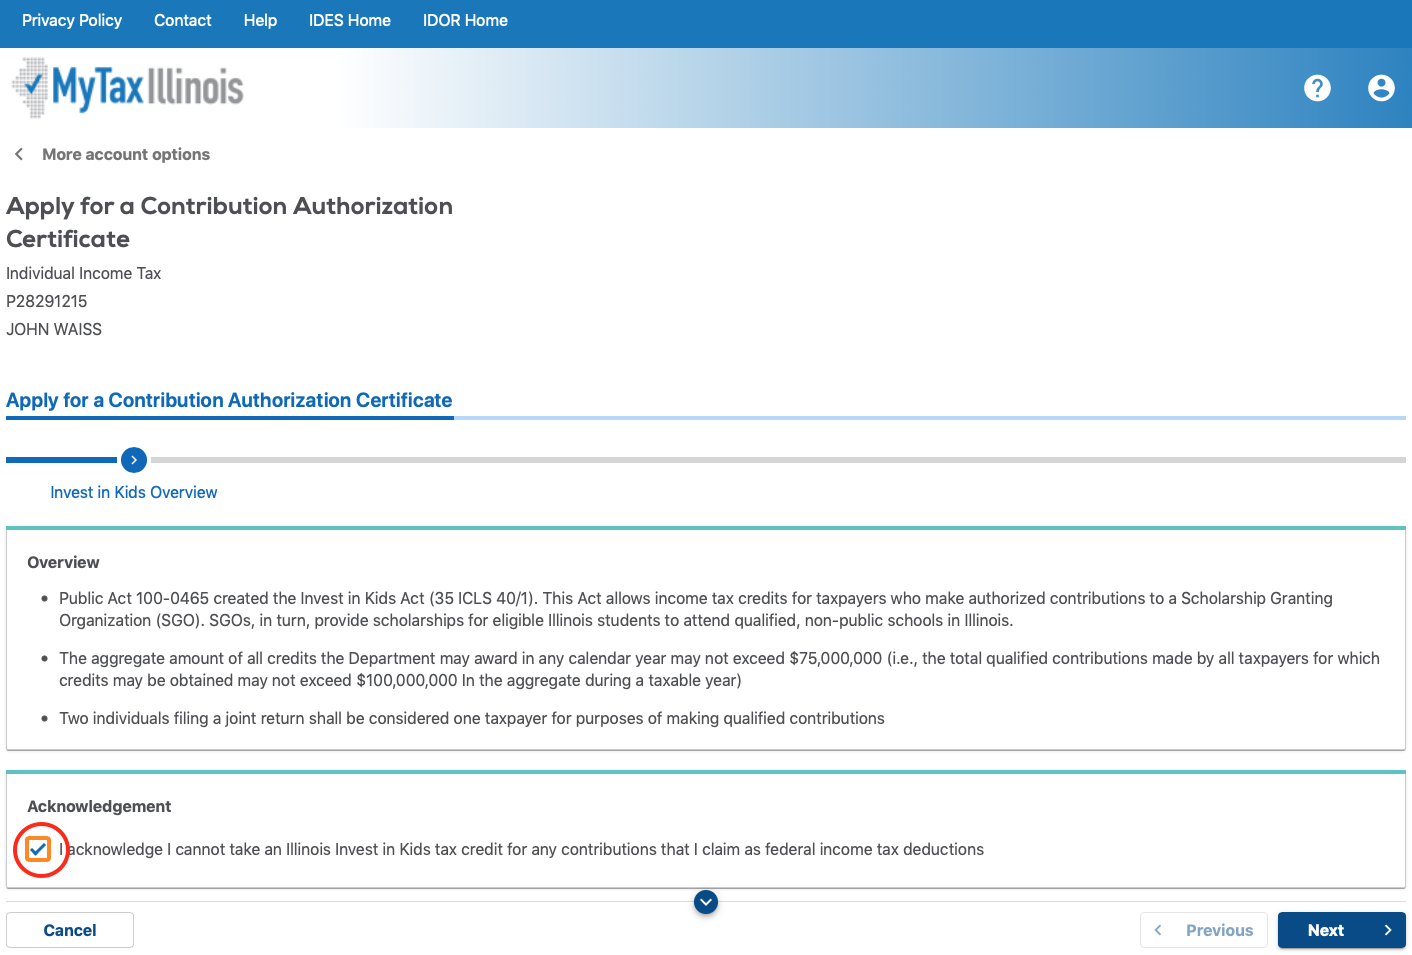Open the help question mark icon
The height and width of the screenshot is (955, 1412).
[x=1317, y=88]
